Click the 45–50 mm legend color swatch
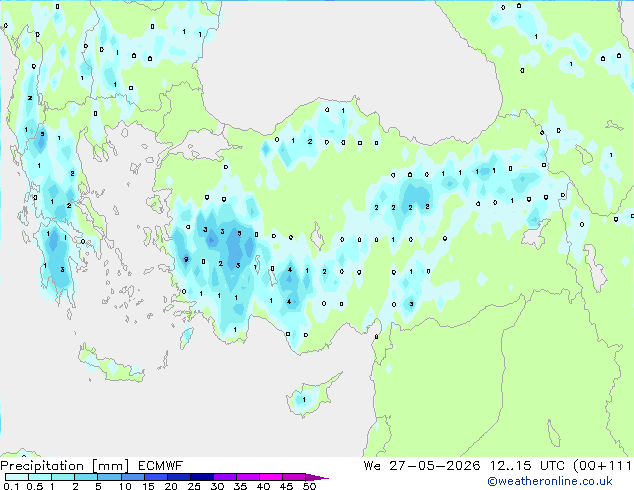 coord(294,477)
